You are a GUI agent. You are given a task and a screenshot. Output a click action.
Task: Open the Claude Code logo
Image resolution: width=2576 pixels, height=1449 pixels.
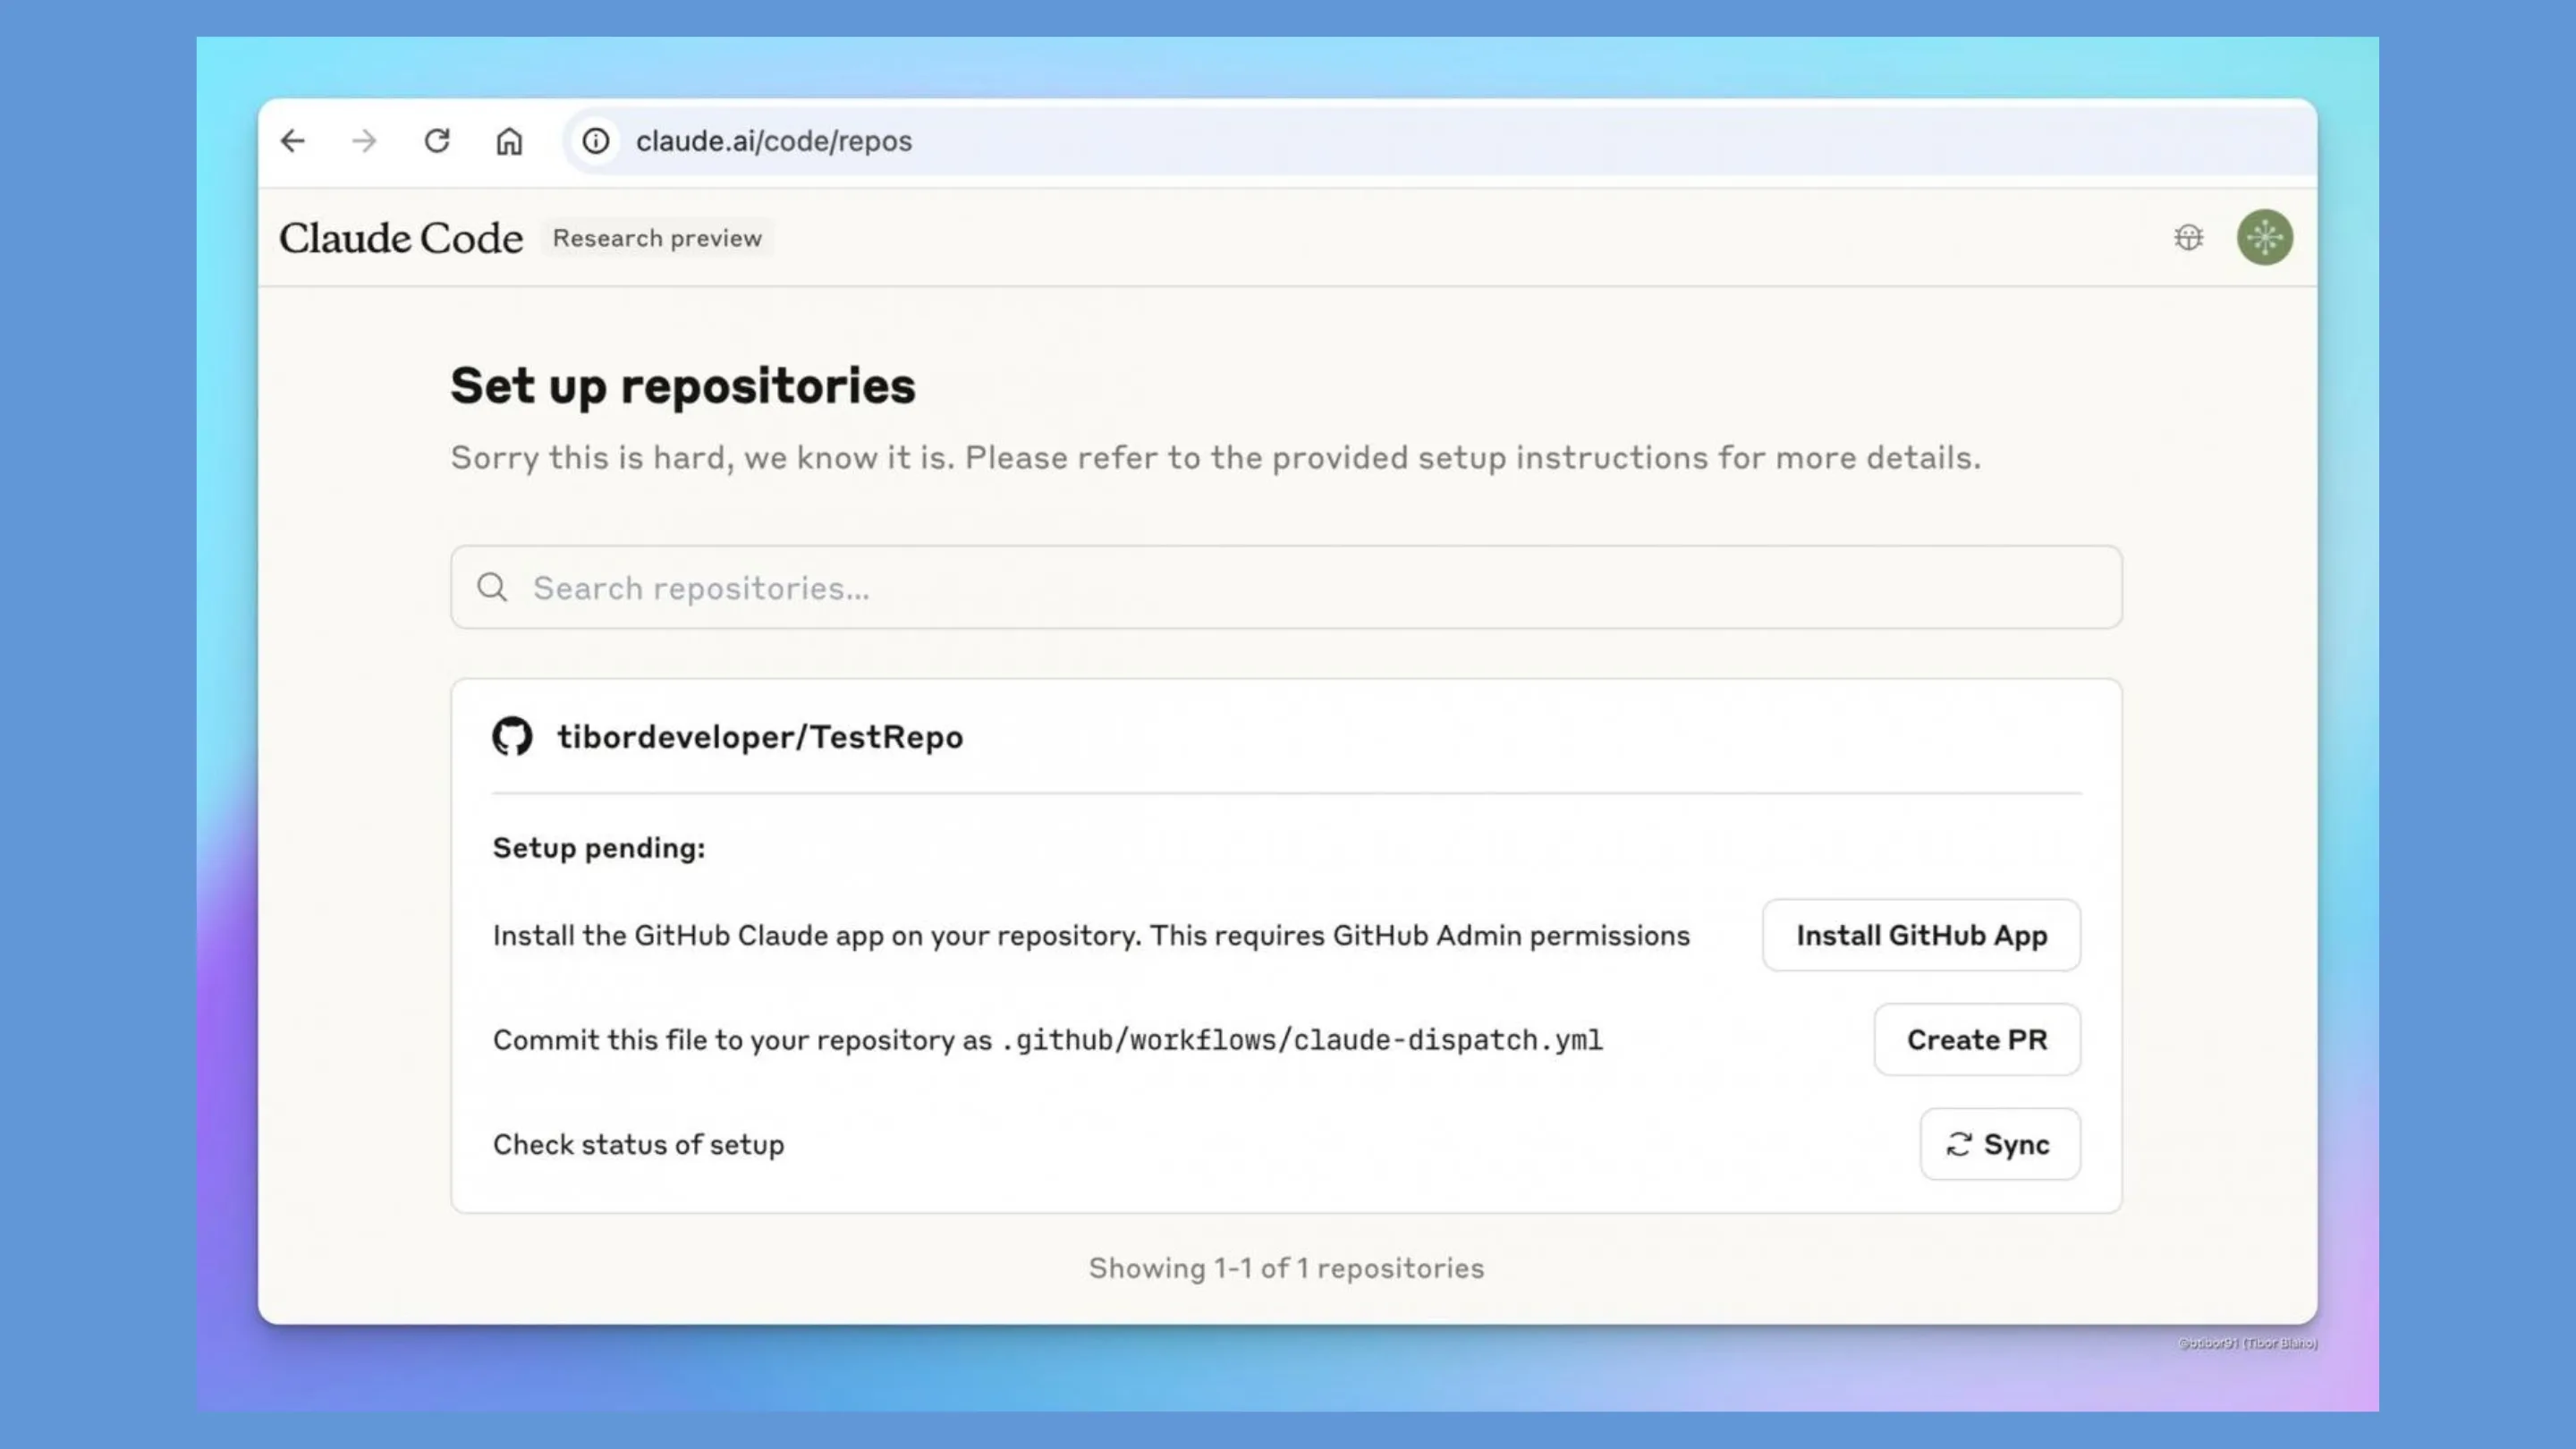coord(401,238)
